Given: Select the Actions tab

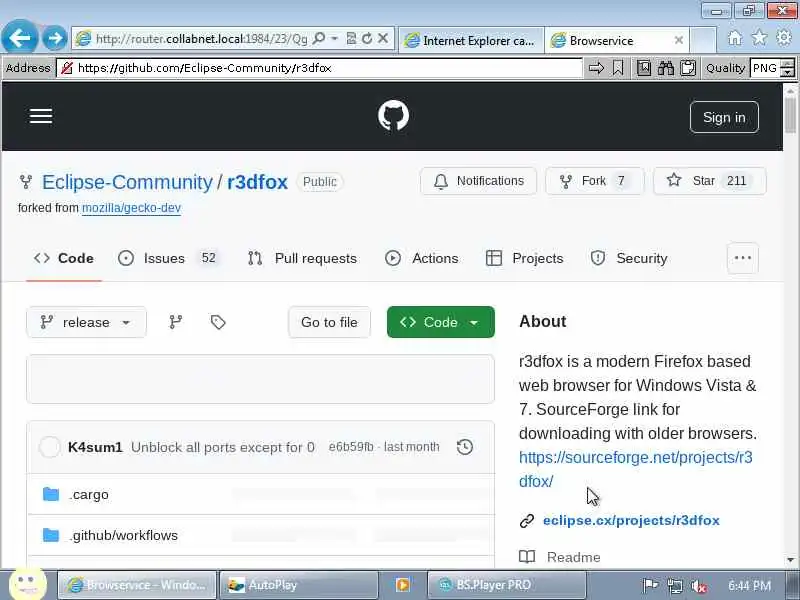Looking at the screenshot, I should point(421,258).
